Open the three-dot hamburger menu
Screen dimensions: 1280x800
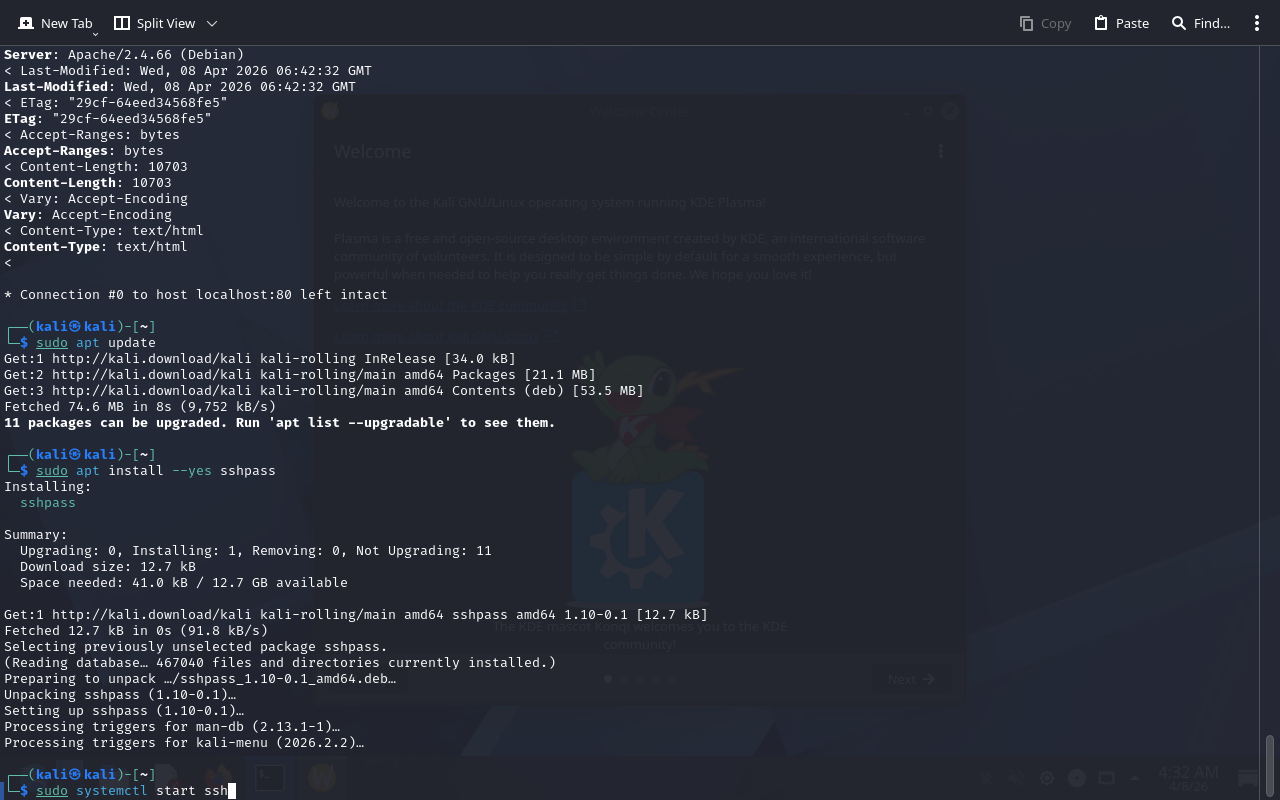1257,23
